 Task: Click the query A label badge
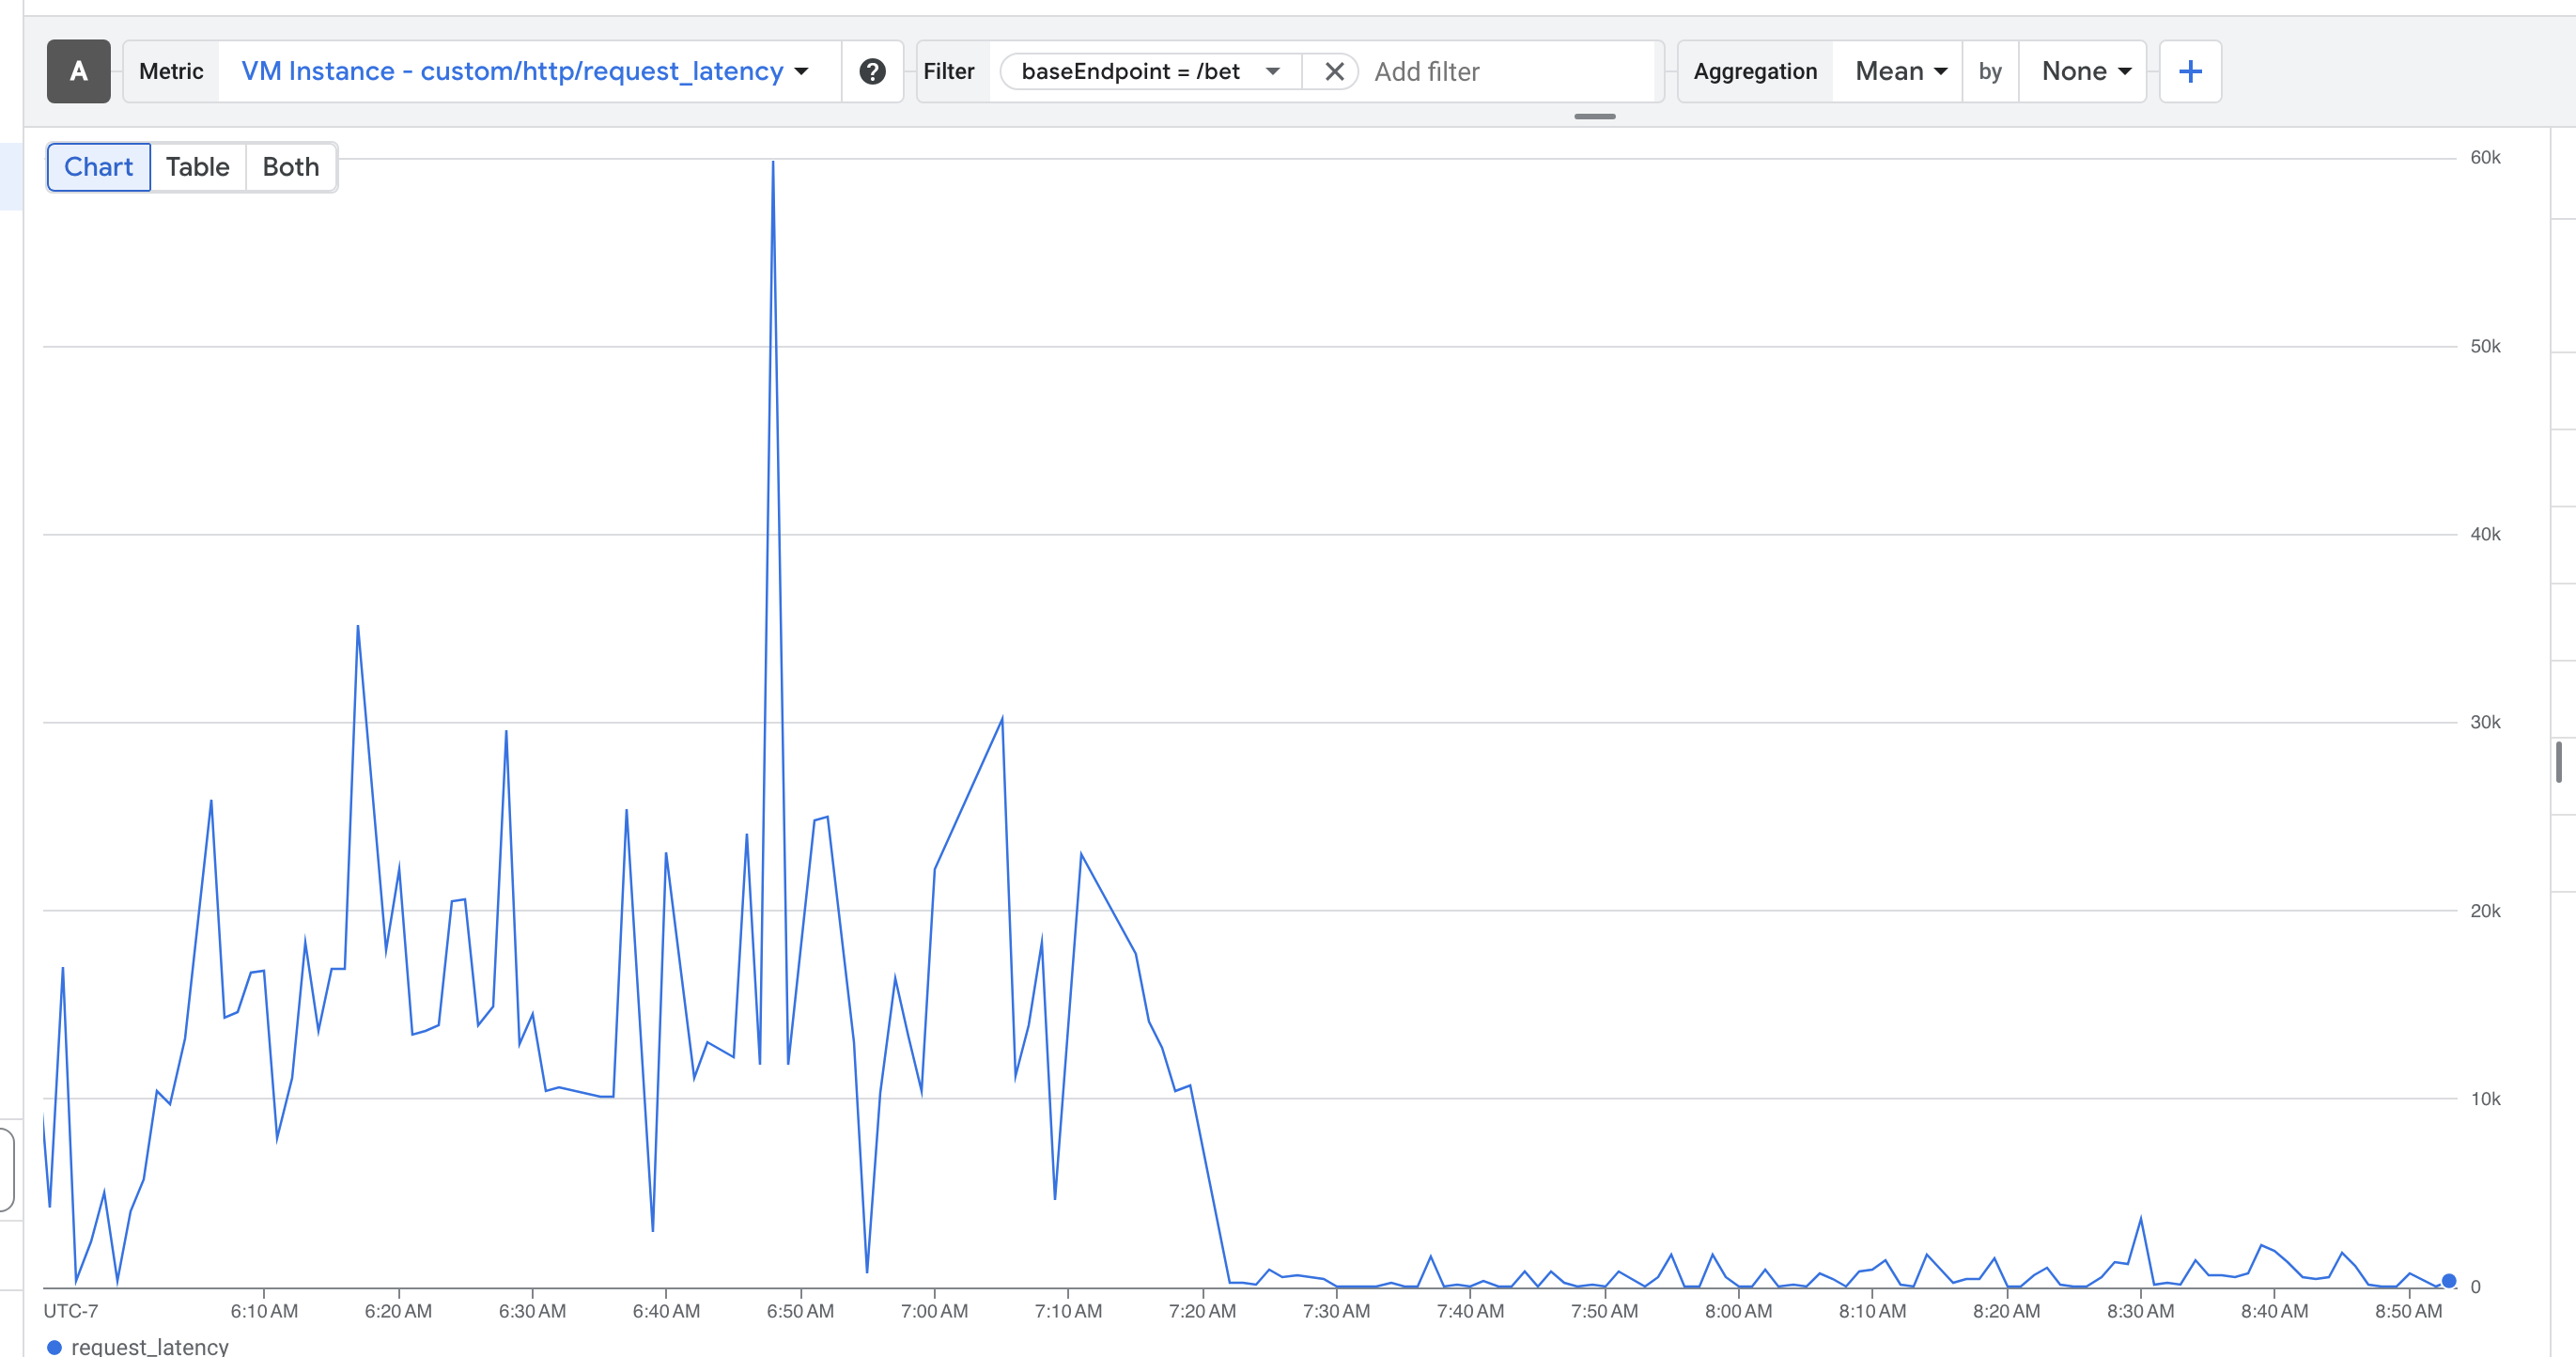pyautogui.click(x=78, y=71)
